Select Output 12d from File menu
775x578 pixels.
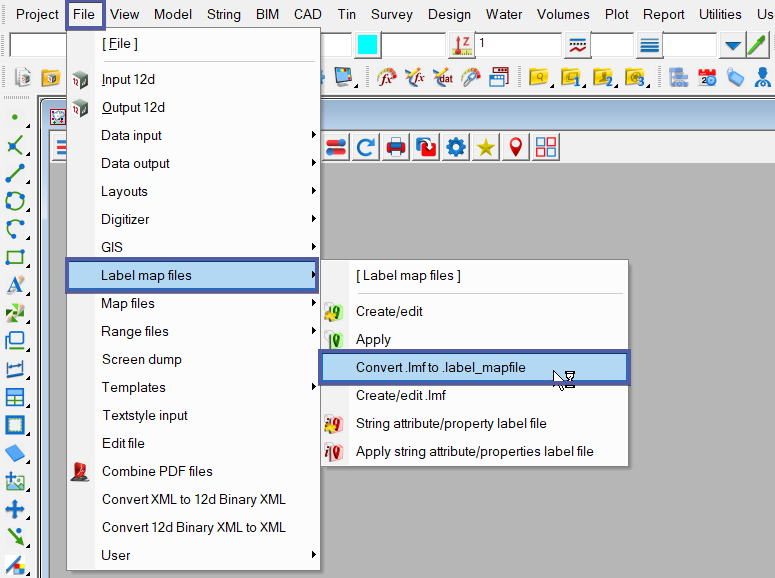coord(193,107)
